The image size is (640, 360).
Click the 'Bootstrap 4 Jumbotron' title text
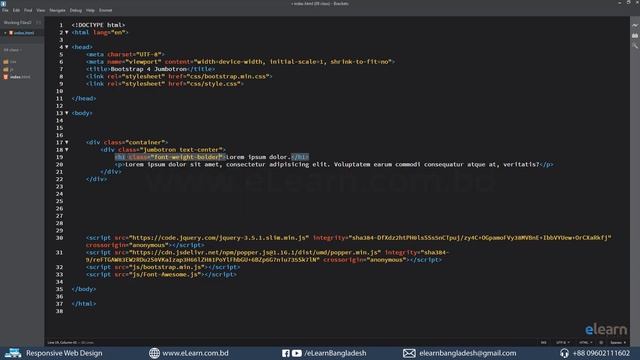(149, 69)
